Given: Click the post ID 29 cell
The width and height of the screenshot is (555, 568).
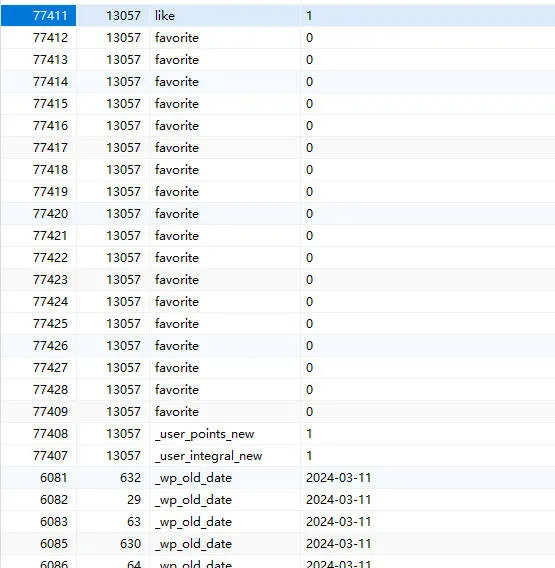Looking at the screenshot, I should pos(113,500).
